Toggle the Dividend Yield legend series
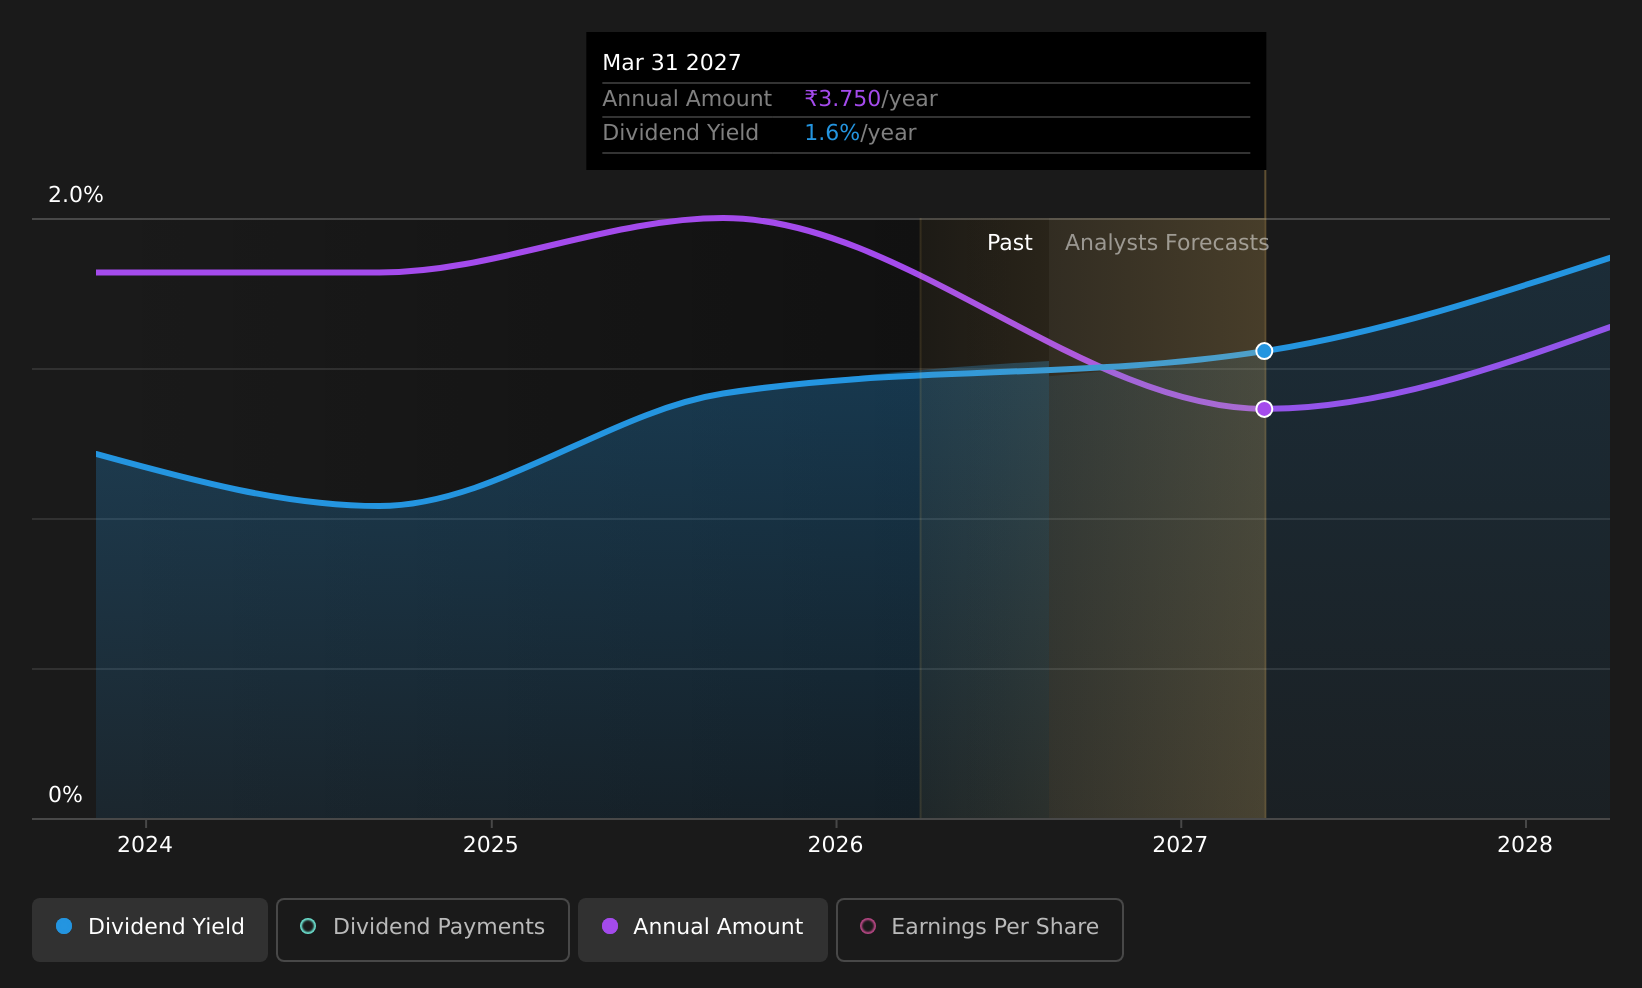This screenshot has width=1642, height=988. (150, 929)
